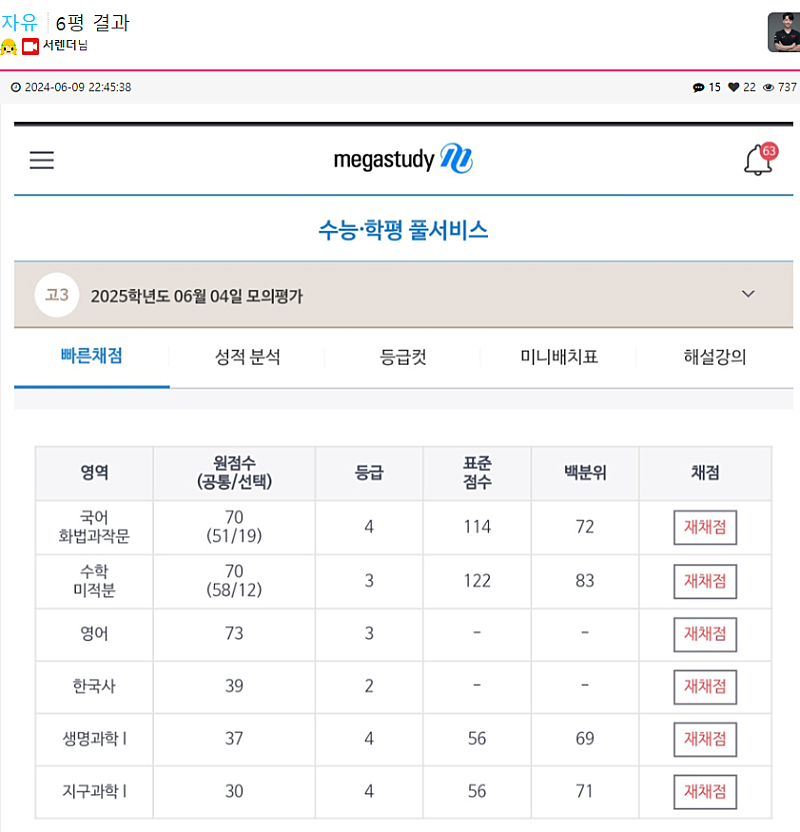Switch to the 성적 분석 tab

[247, 357]
